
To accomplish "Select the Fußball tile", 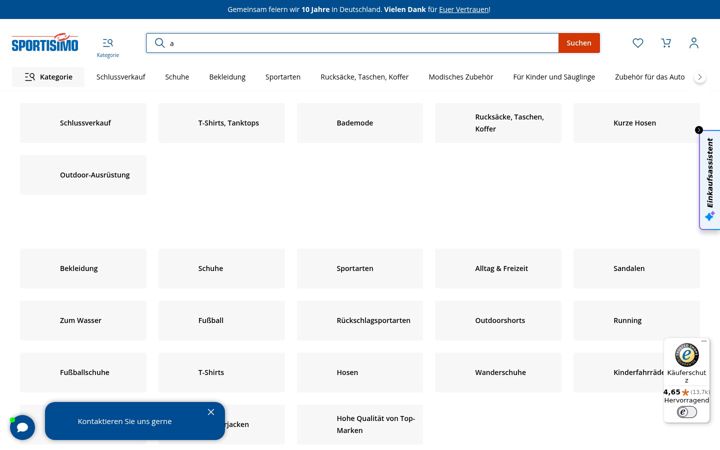I will point(221,320).
